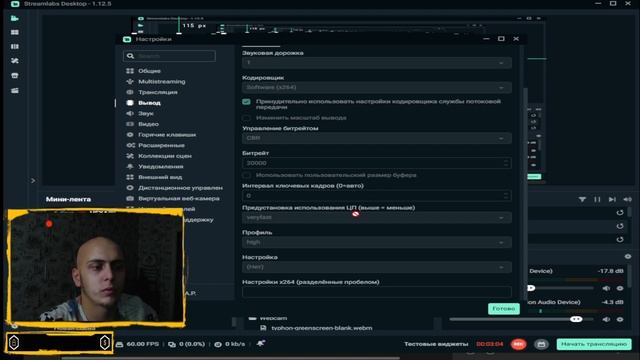This screenshot has width=640, height=360.
Task: Click the red REC record button
Action: 518,344
